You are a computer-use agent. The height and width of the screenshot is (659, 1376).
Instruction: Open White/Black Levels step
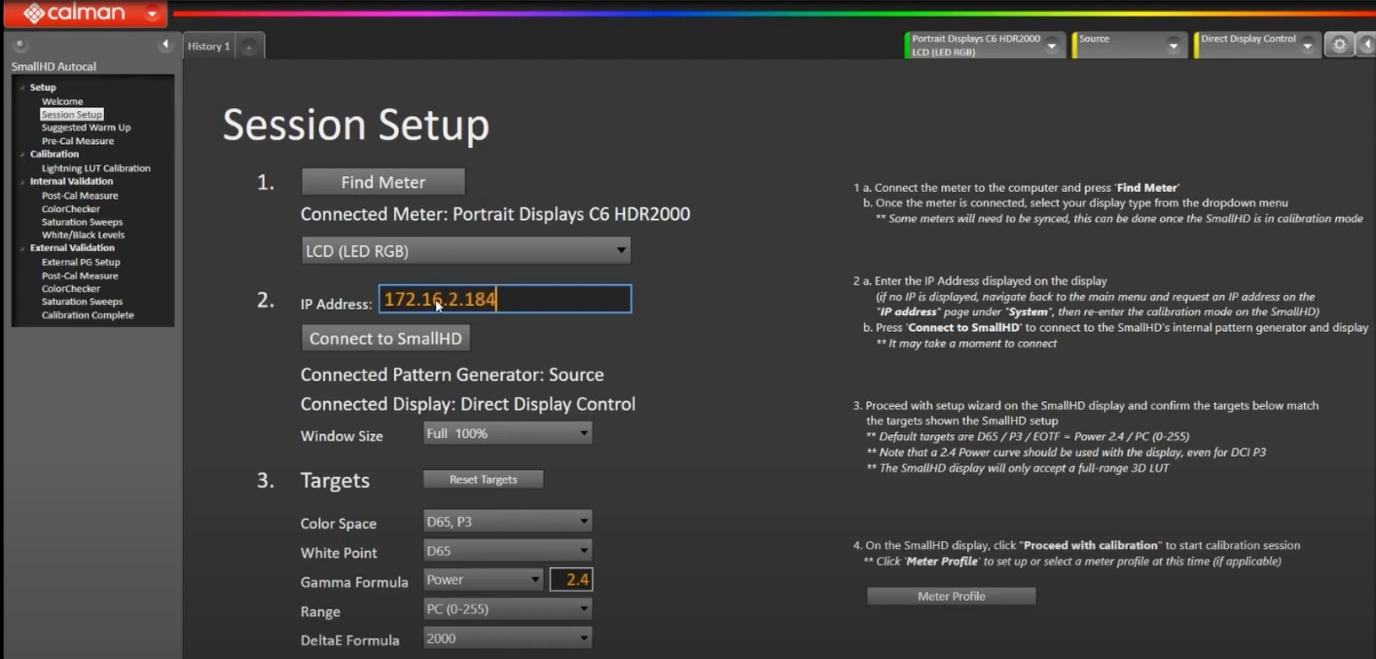(x=83, y=235)
